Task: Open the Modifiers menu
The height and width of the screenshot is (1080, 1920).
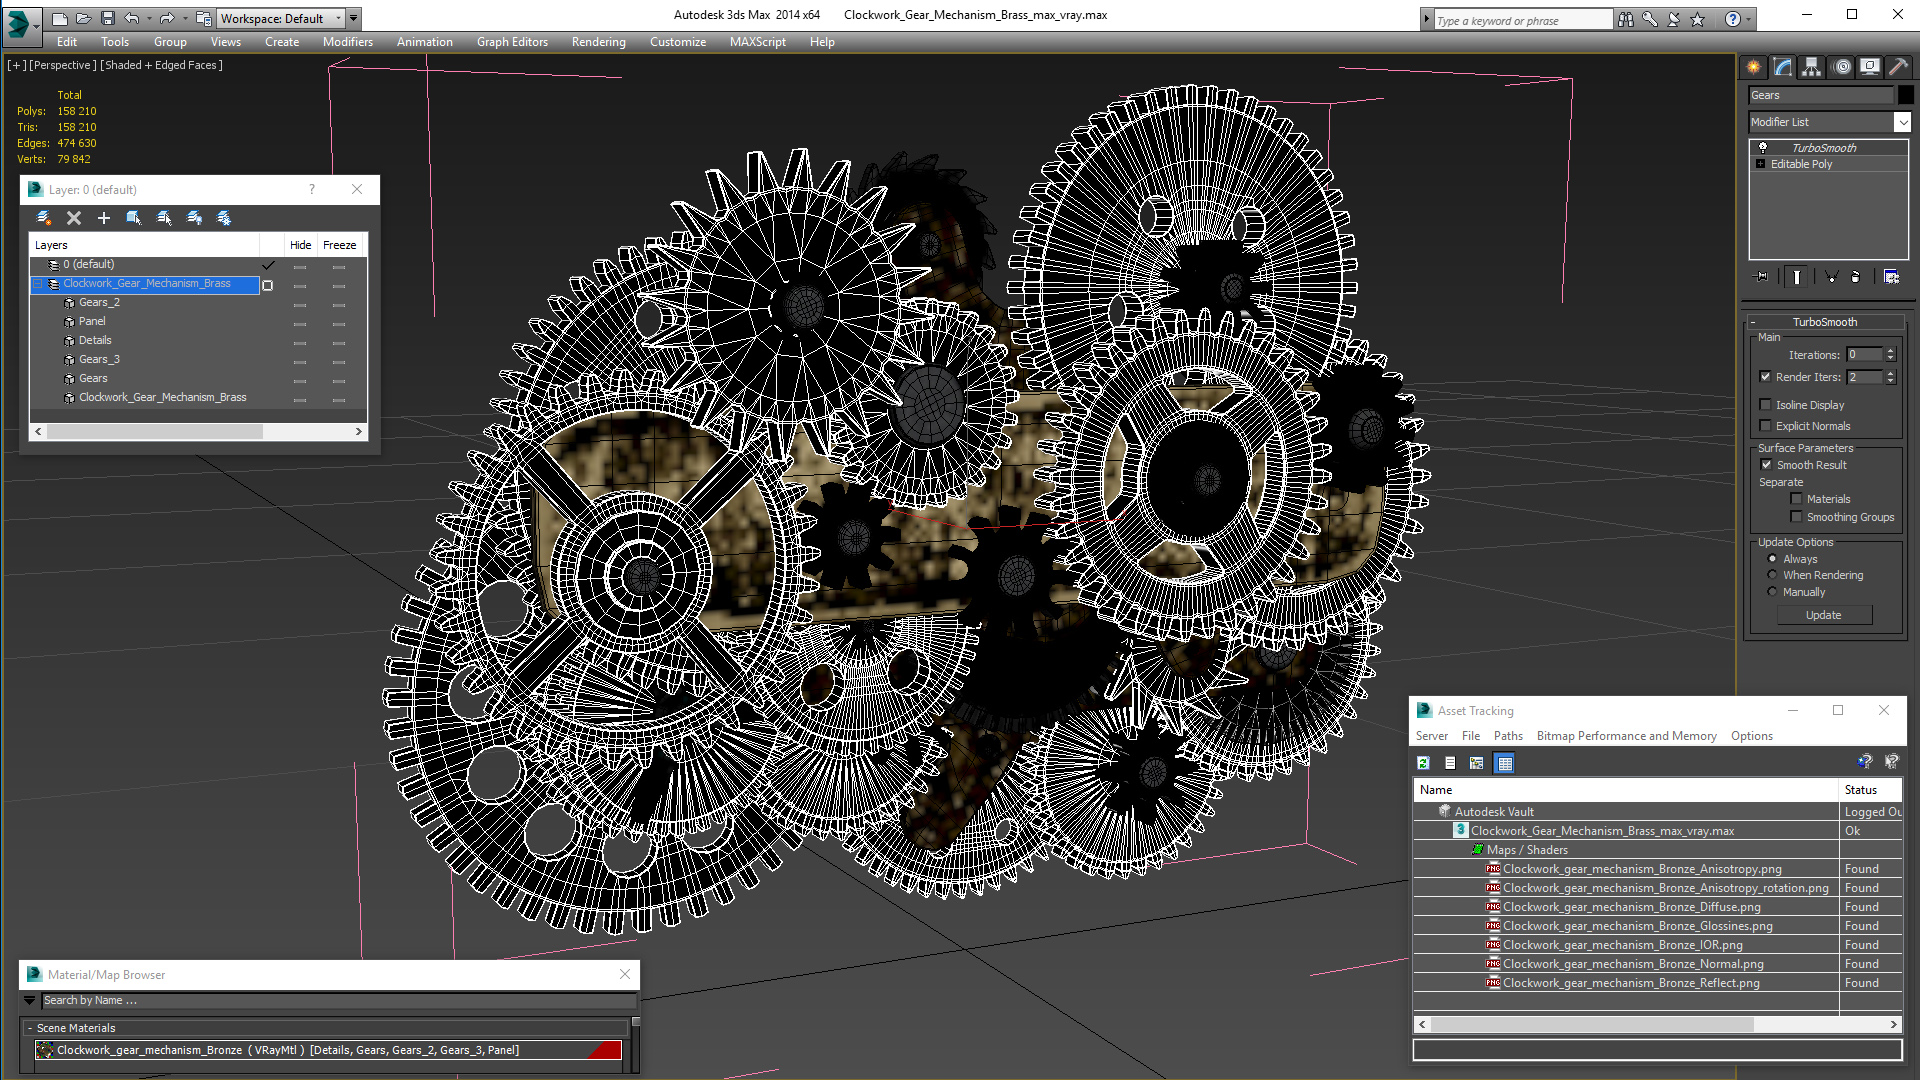Action: pos(347,42)
